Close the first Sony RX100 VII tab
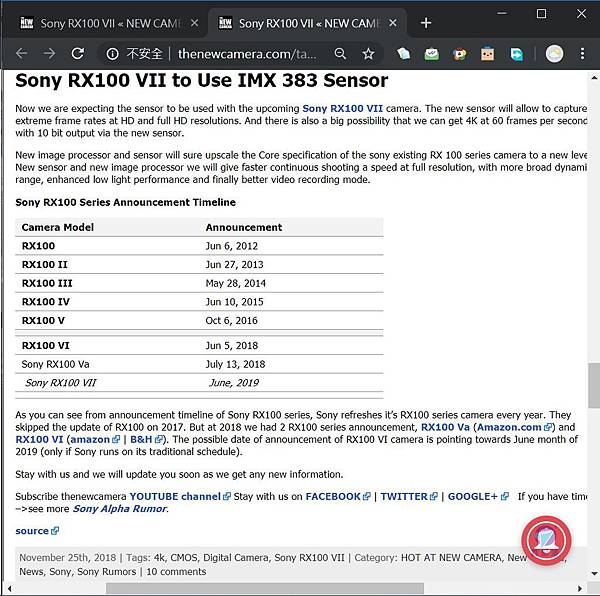600x596 pixels. pyautogui.click(x=194, y=23)
